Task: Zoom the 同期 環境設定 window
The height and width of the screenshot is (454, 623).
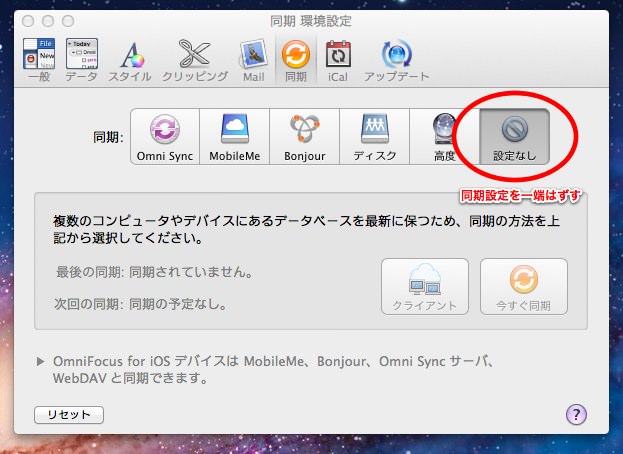Action: coord(68,21)
